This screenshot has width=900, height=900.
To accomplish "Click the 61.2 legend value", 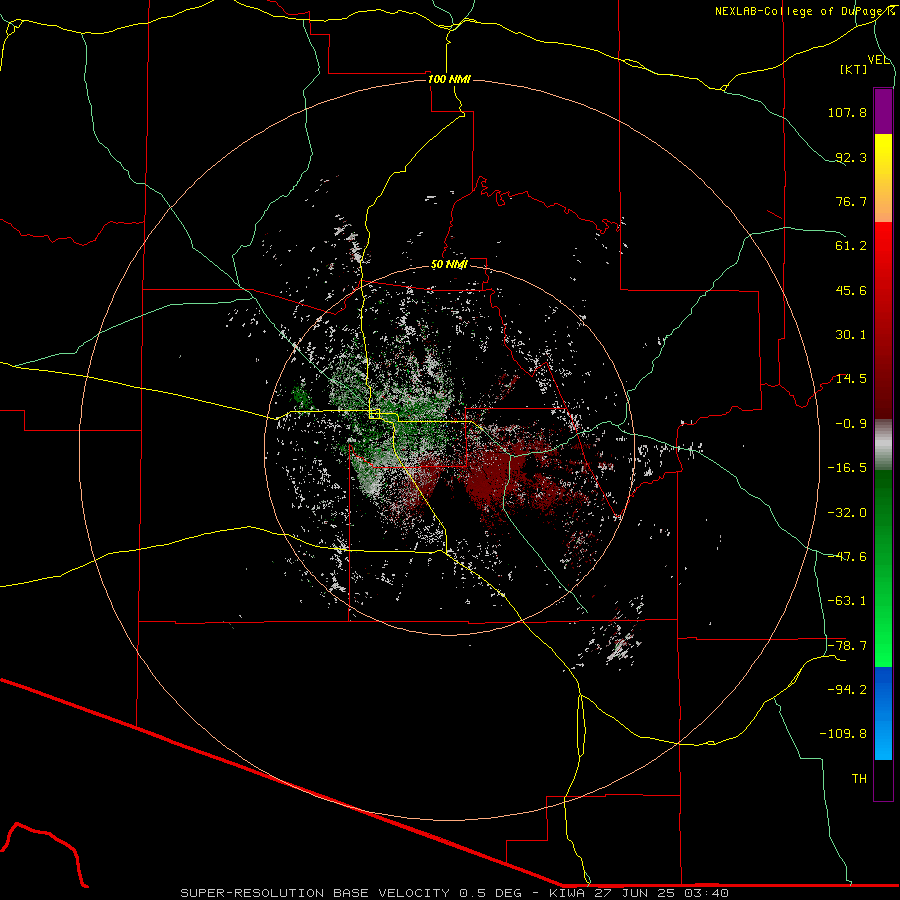I will (x=851, y=246).
